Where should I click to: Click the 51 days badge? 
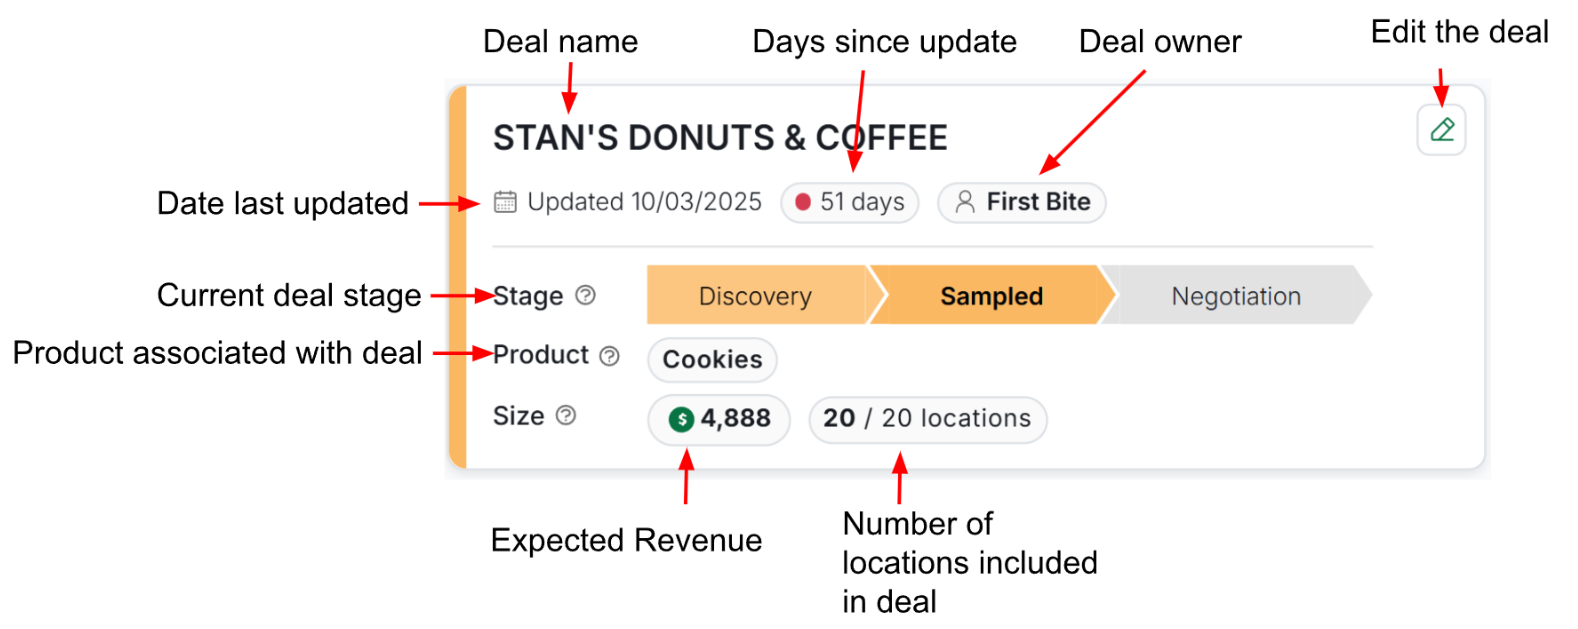pos(850,202)
